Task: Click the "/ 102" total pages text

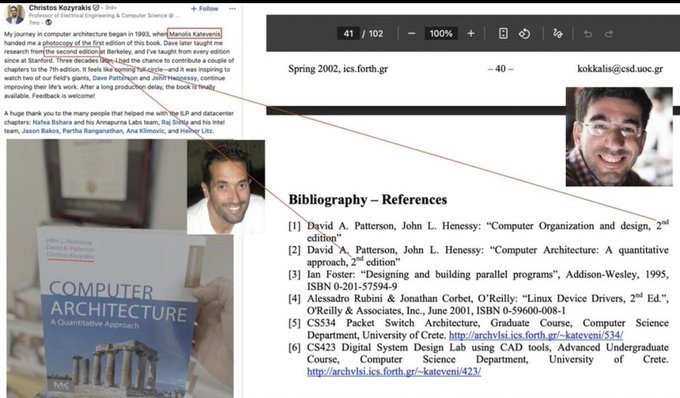Action: (x=373, y=33)
